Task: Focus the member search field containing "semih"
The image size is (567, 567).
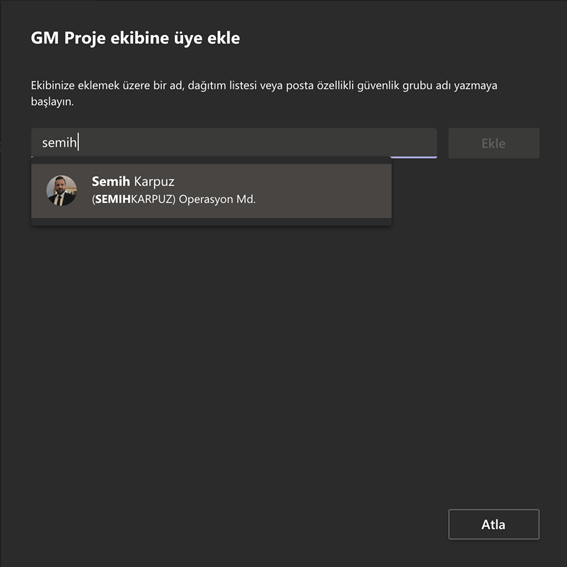Action: 234,143
